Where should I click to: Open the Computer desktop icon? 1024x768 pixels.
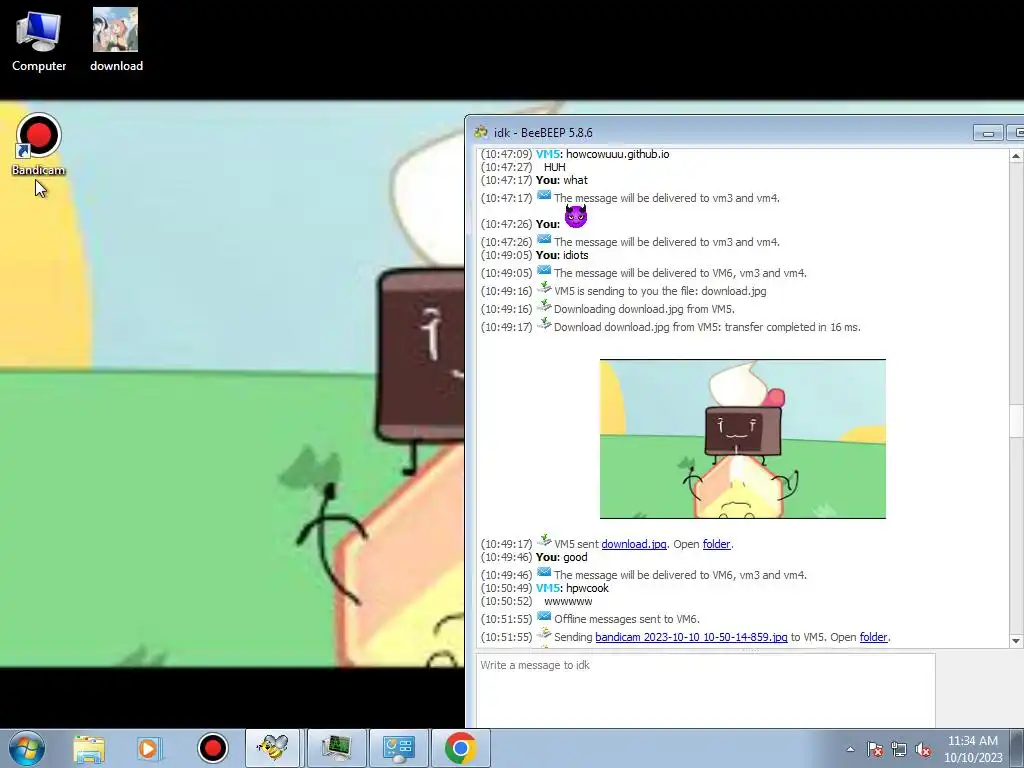click(x=39, y=41)
